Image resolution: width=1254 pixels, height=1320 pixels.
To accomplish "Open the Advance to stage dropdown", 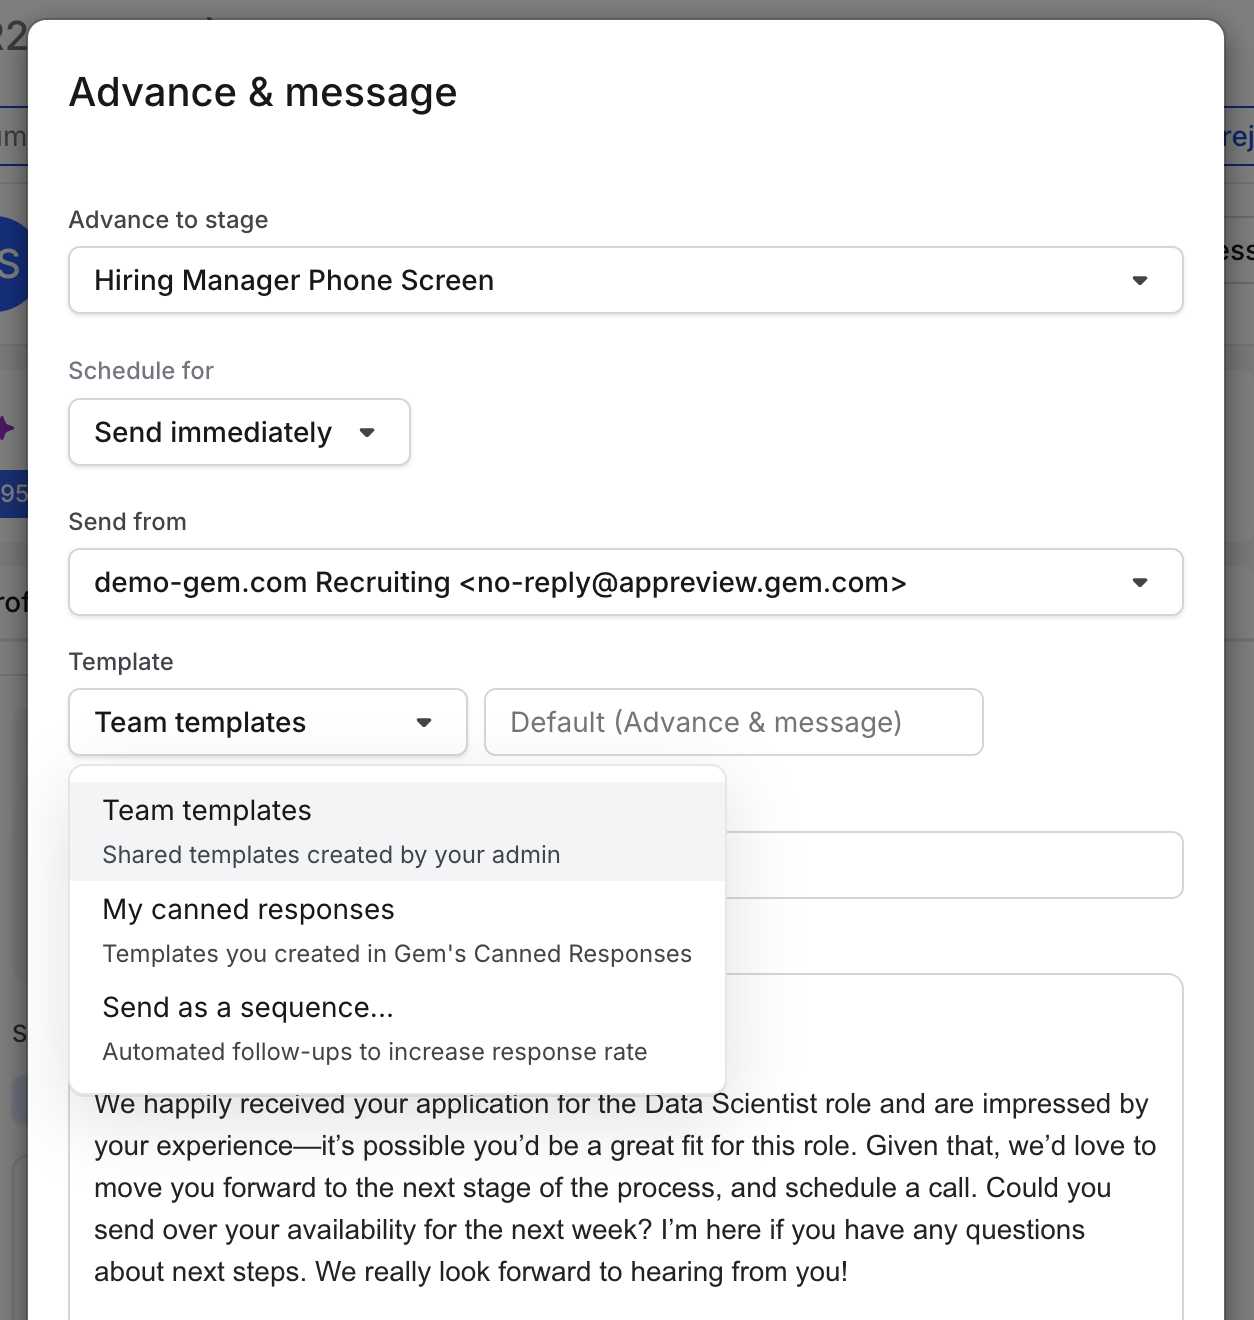I will point(626,280).
